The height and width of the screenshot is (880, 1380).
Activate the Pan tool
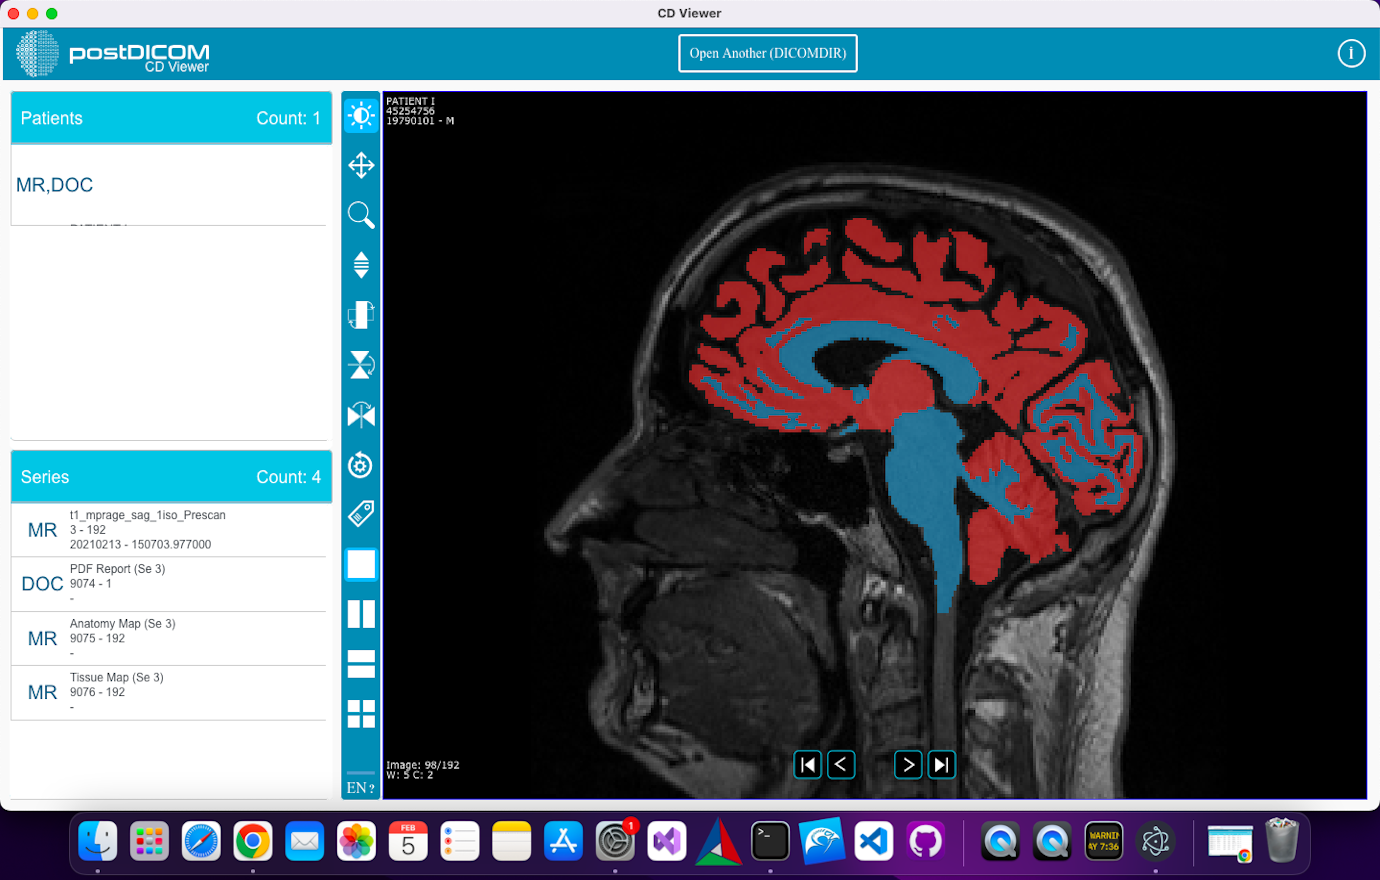(360, 165)
